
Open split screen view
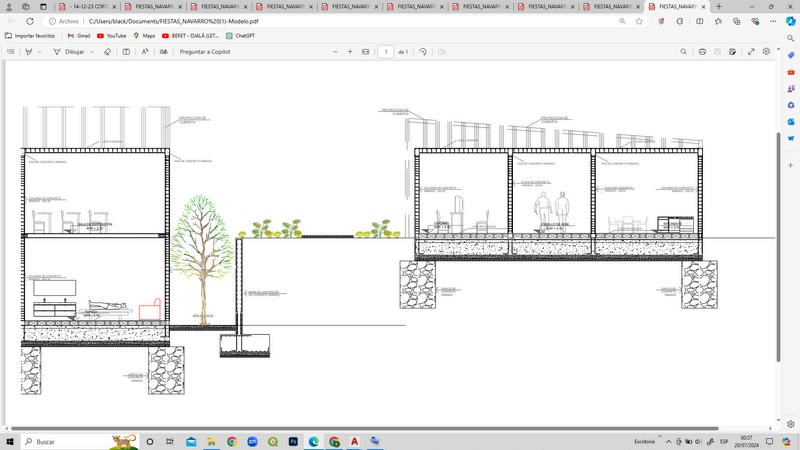pyautogui.click(x=699, y=21)
